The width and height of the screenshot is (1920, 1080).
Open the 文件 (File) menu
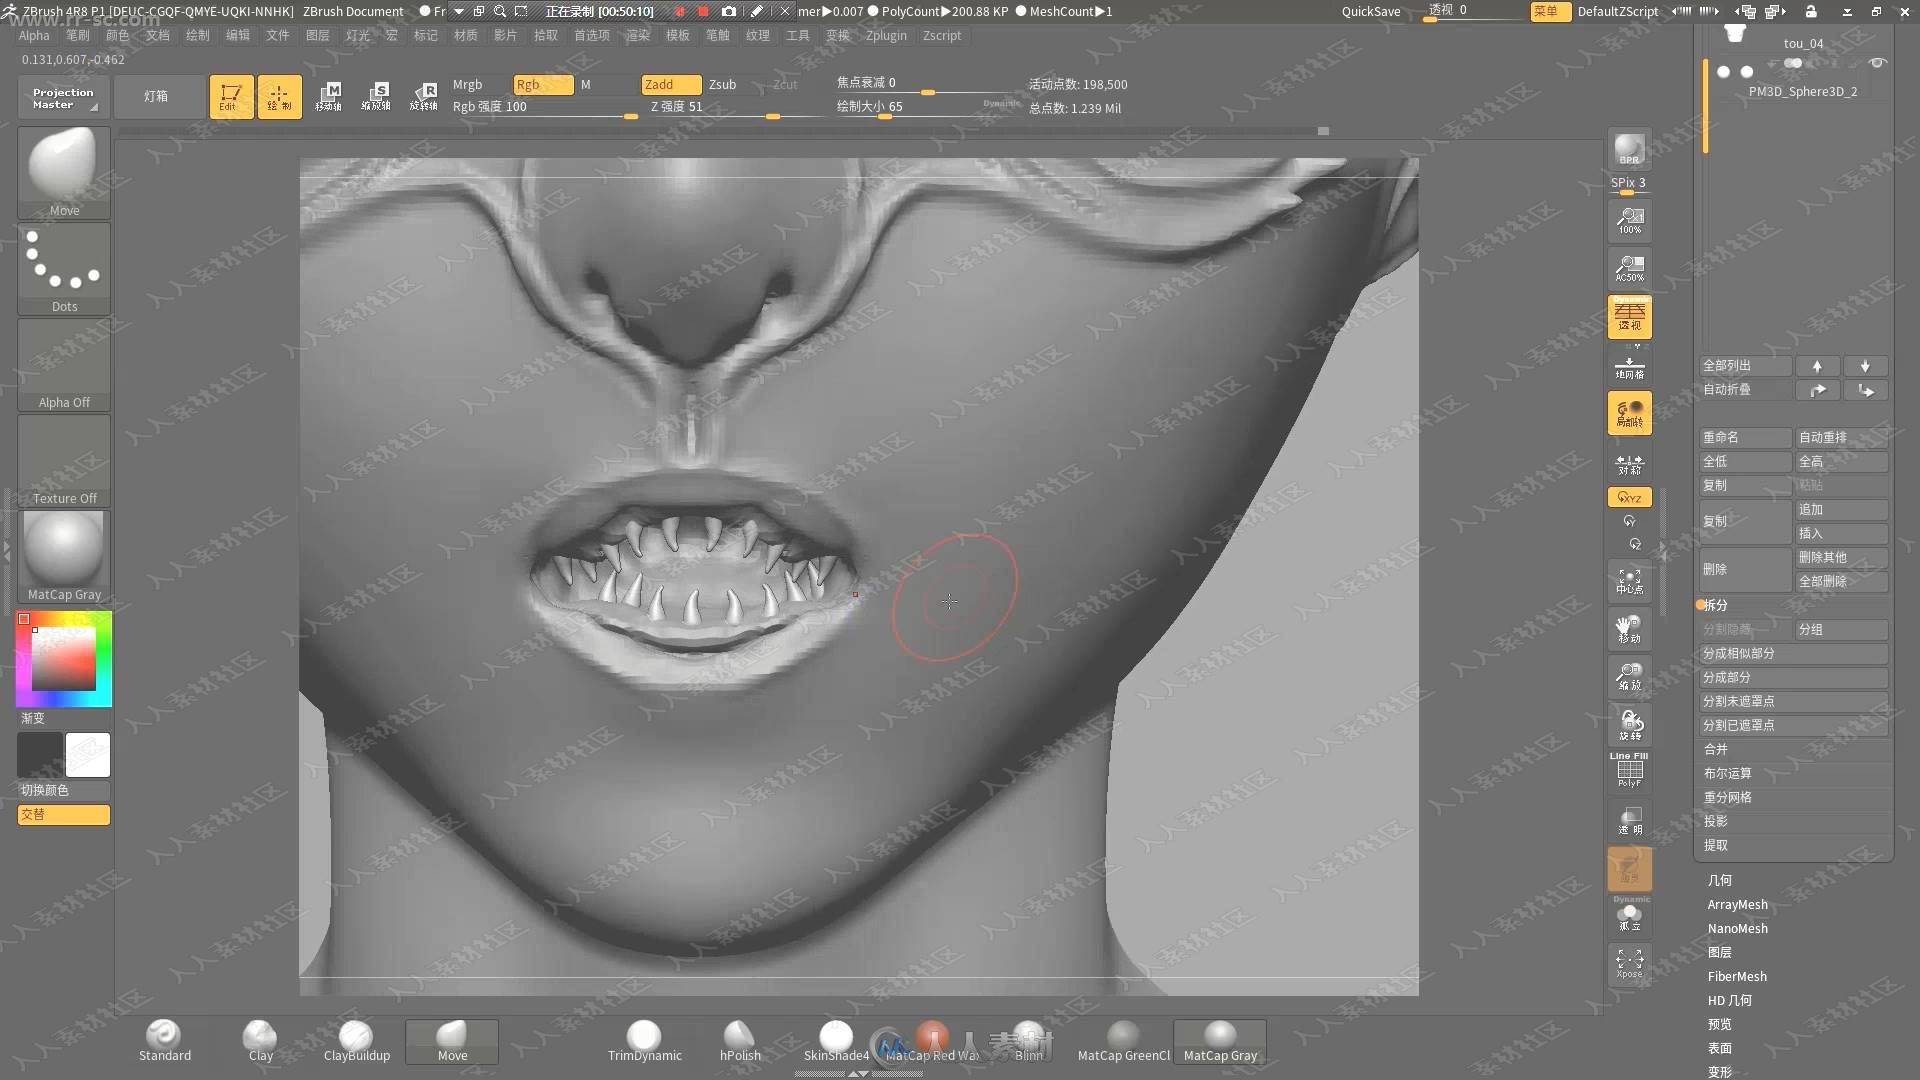(x=278, y=35)
